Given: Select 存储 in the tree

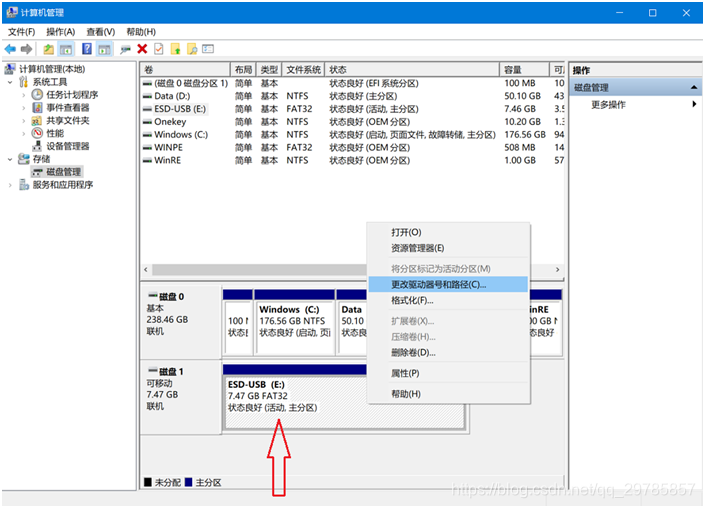Looking at the screenshot, I should pyautogui.click(x=41, y=159).
